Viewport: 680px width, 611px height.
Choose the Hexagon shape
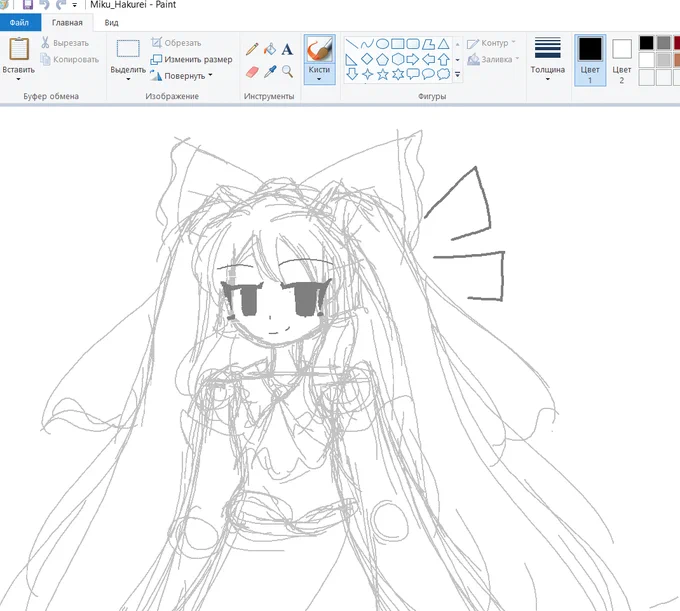click(x=397, y=59)
